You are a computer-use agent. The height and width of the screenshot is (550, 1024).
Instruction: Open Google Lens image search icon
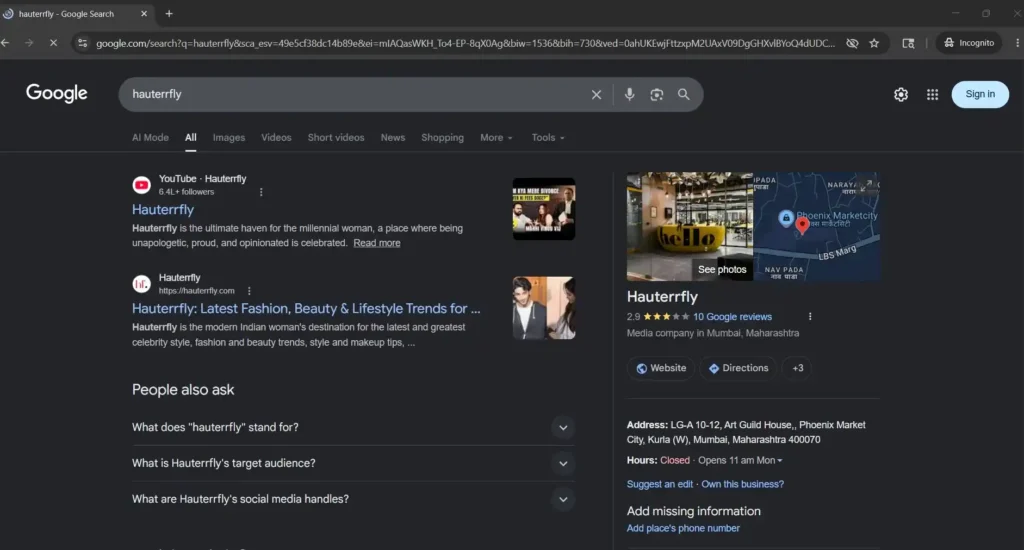point(656,95)
